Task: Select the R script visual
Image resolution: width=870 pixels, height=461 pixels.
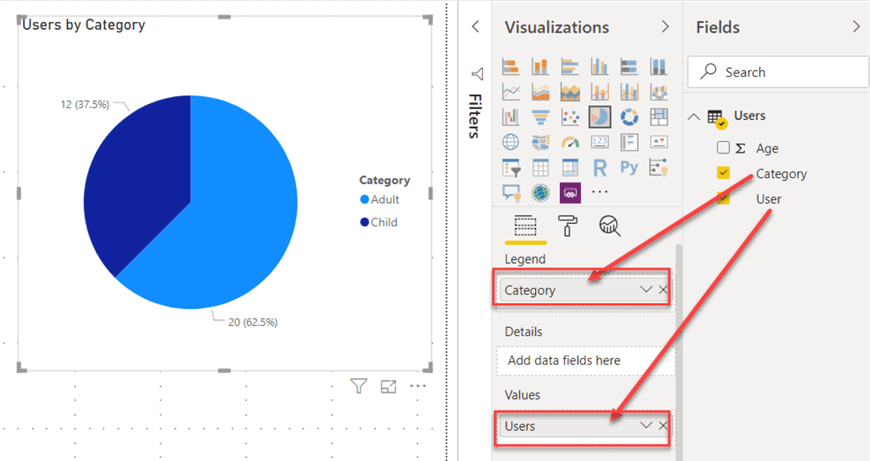Action: point(599,168)
